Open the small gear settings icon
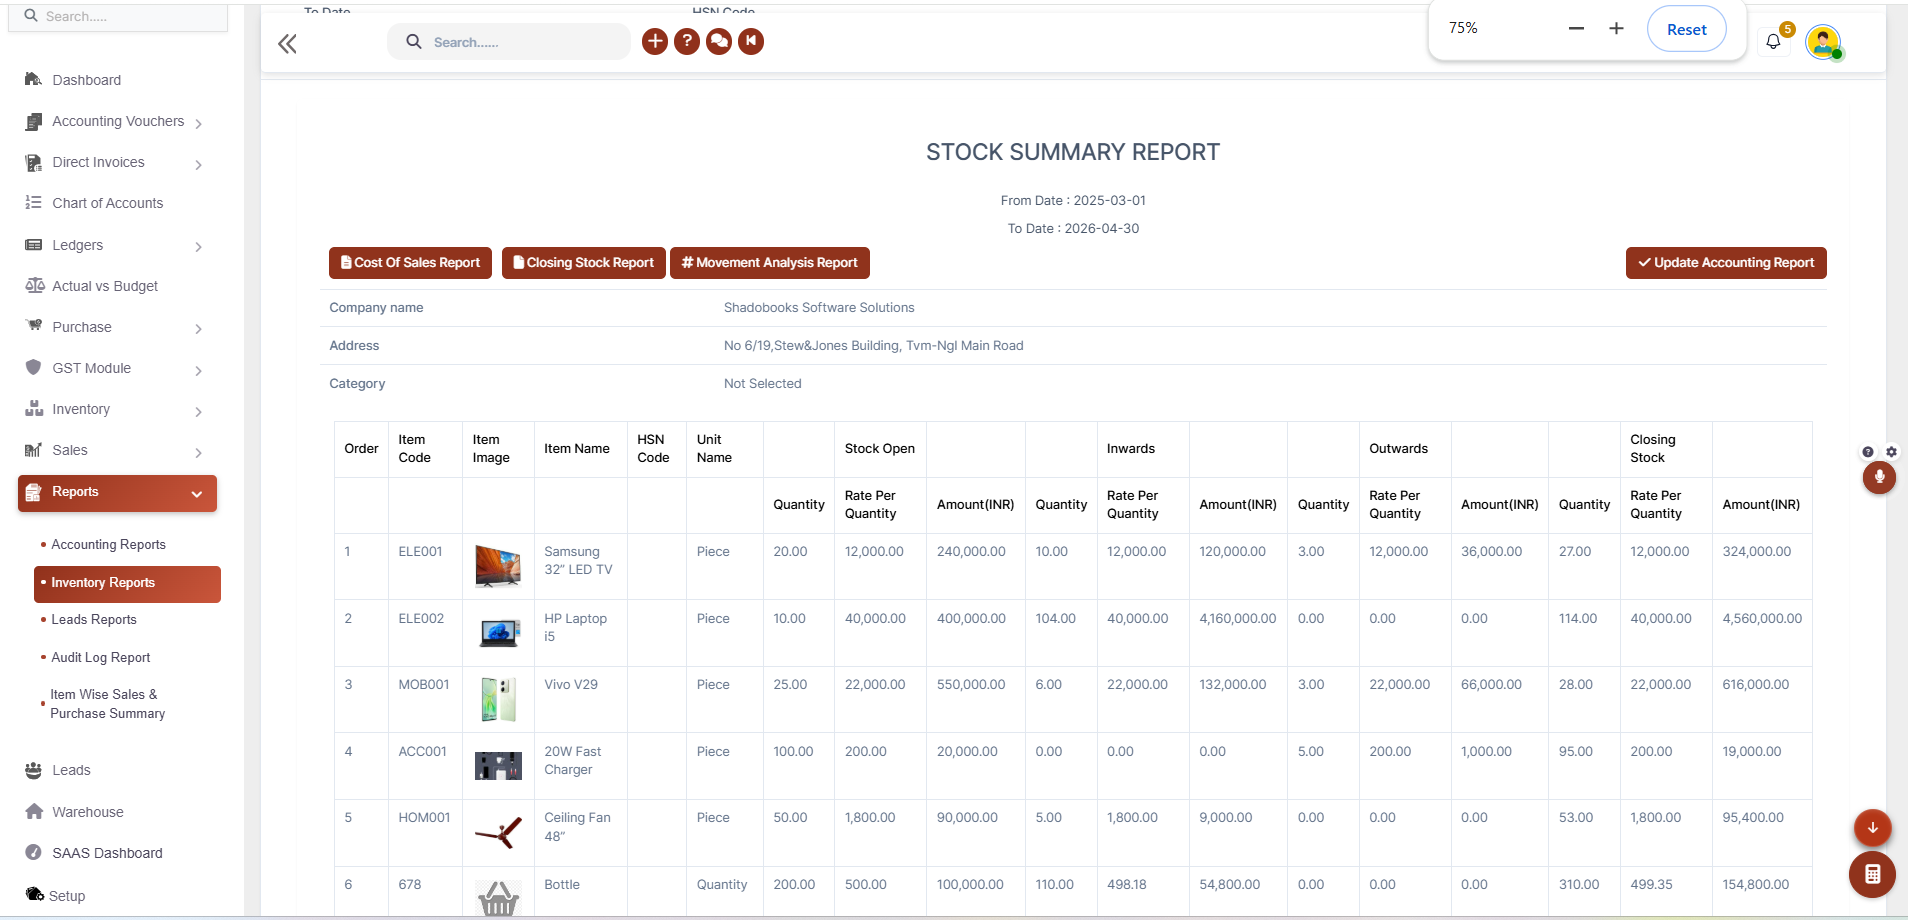Image resolution: width=1908 pixels, height=920 pixels. tap(1891, 452)
